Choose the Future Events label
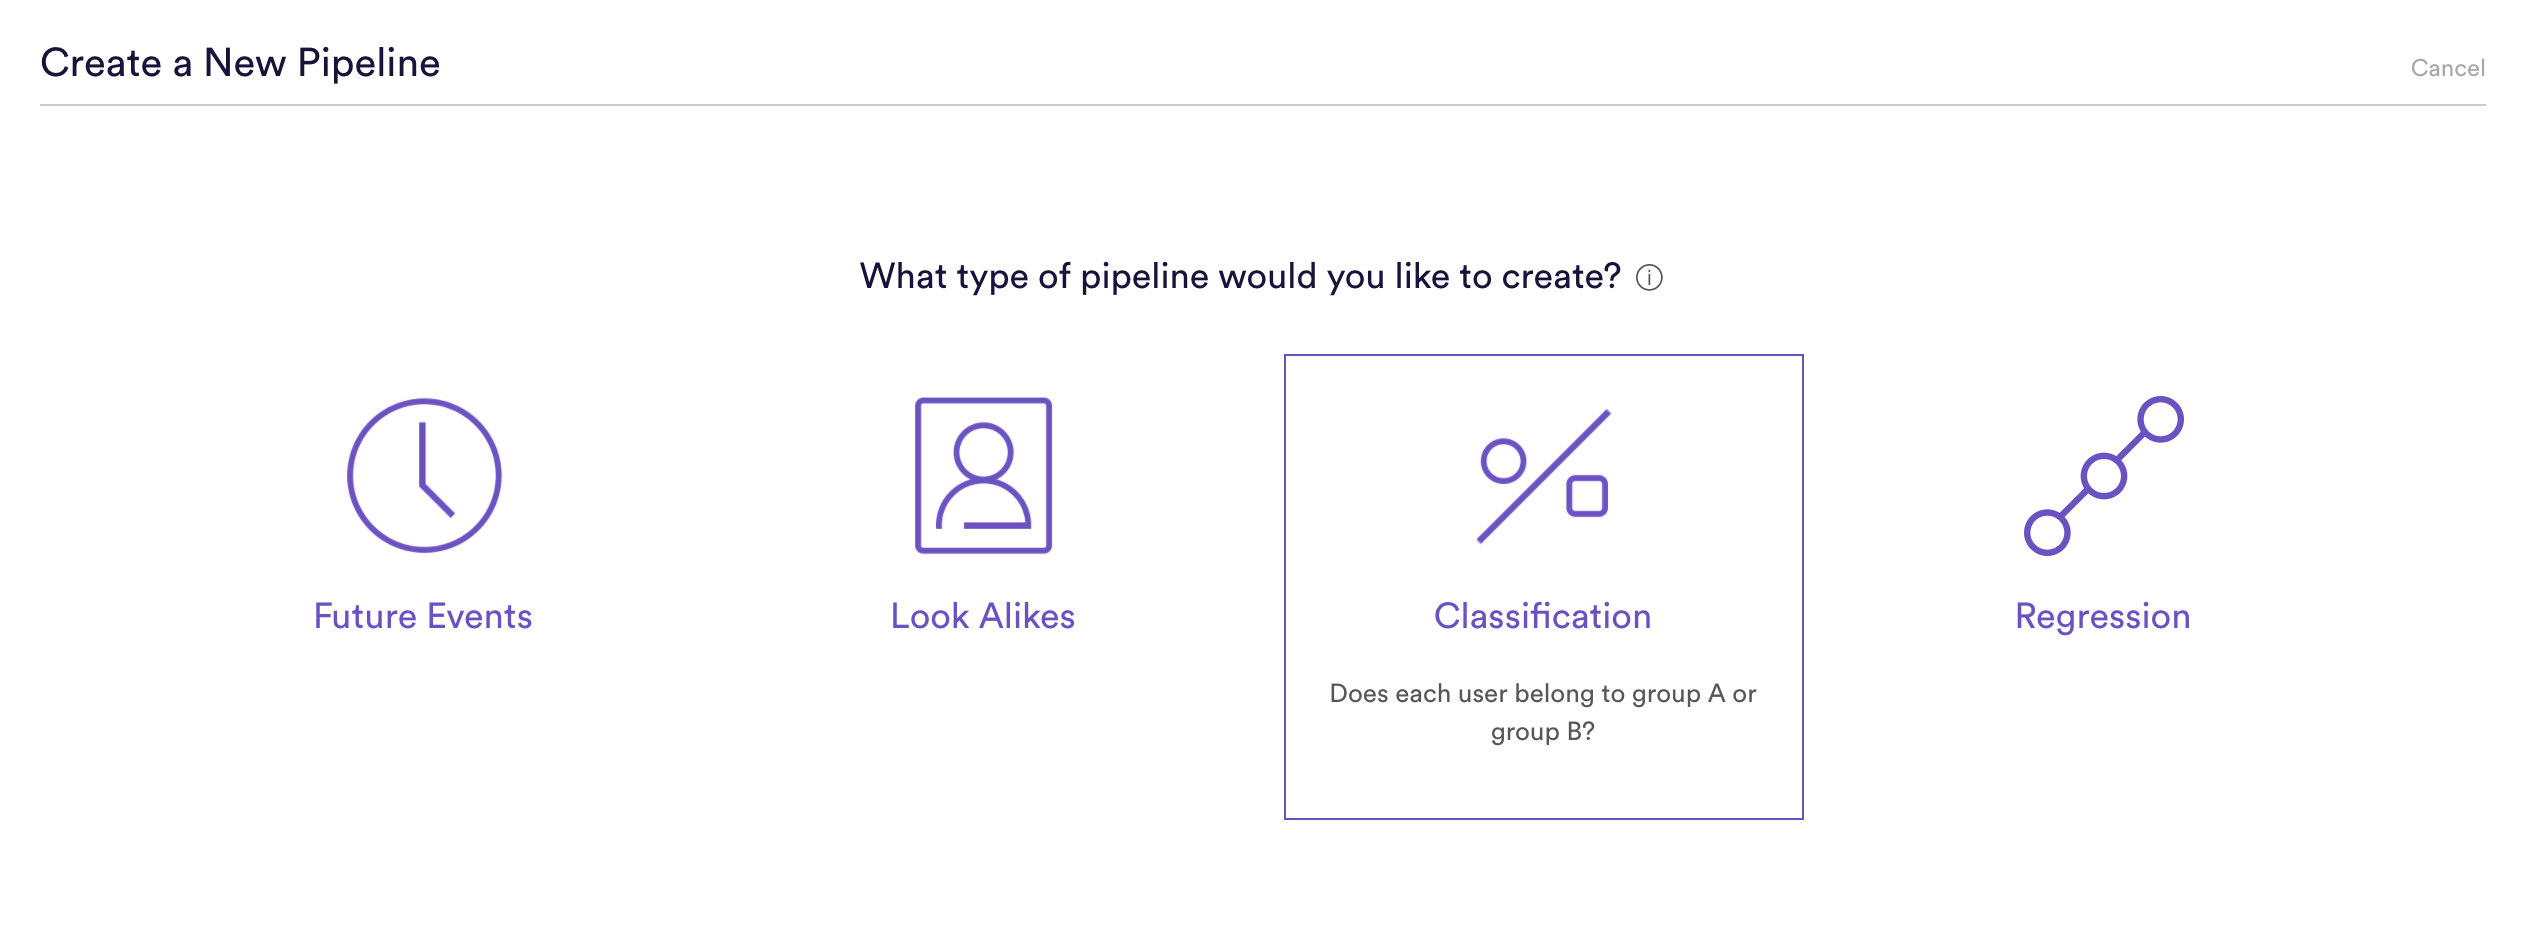 423,616
